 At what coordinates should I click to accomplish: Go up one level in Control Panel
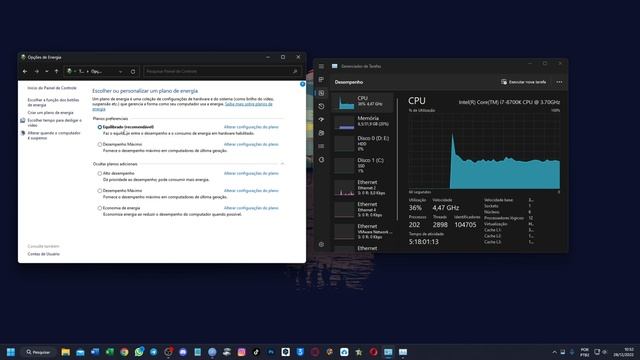[x=56, y=71]
